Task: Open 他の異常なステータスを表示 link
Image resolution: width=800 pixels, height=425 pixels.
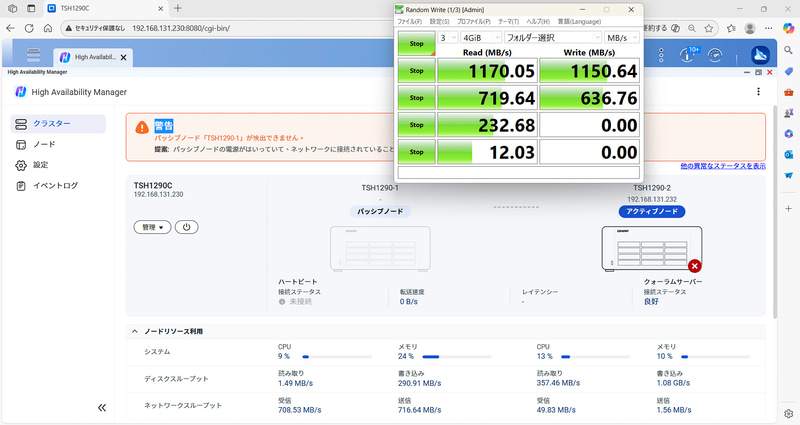Action: click(722, 166)
